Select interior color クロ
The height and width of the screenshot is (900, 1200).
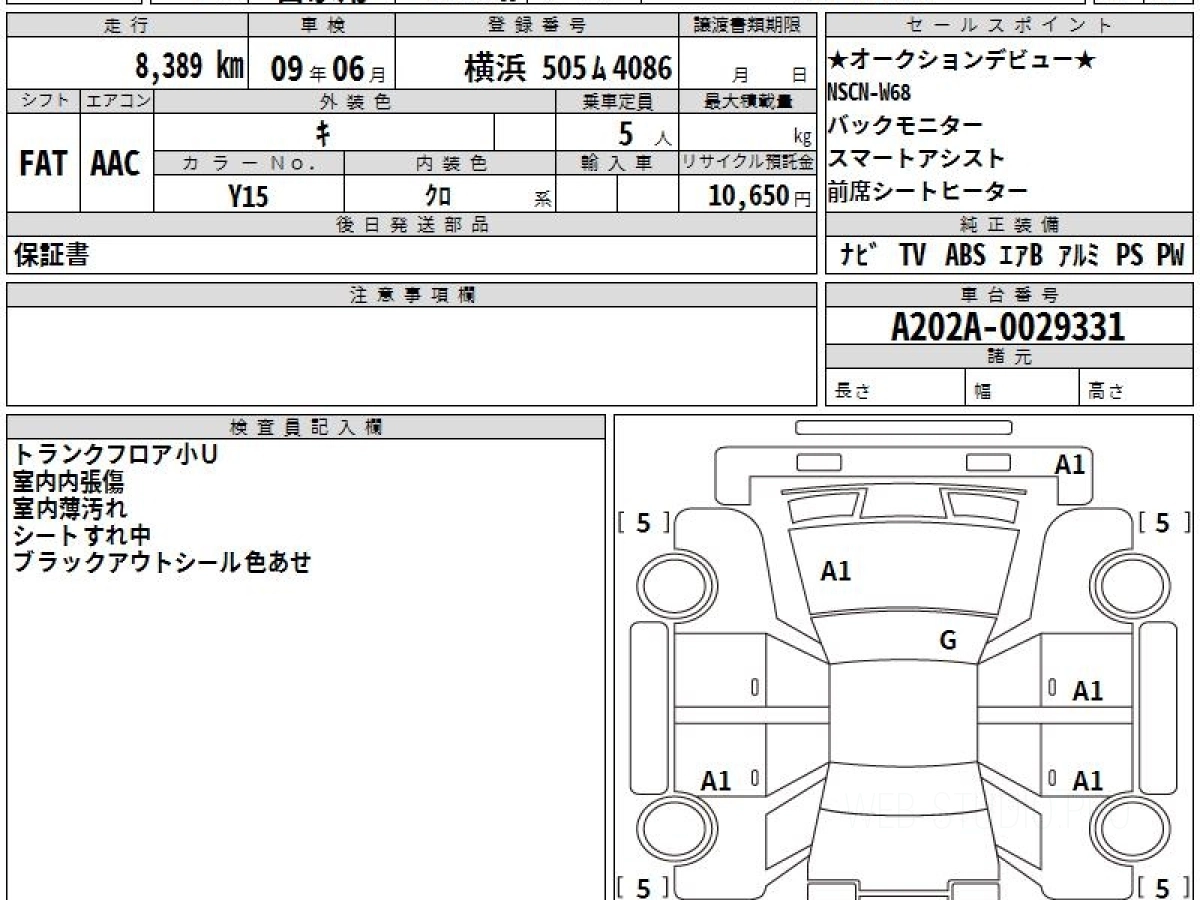point(438,196)
